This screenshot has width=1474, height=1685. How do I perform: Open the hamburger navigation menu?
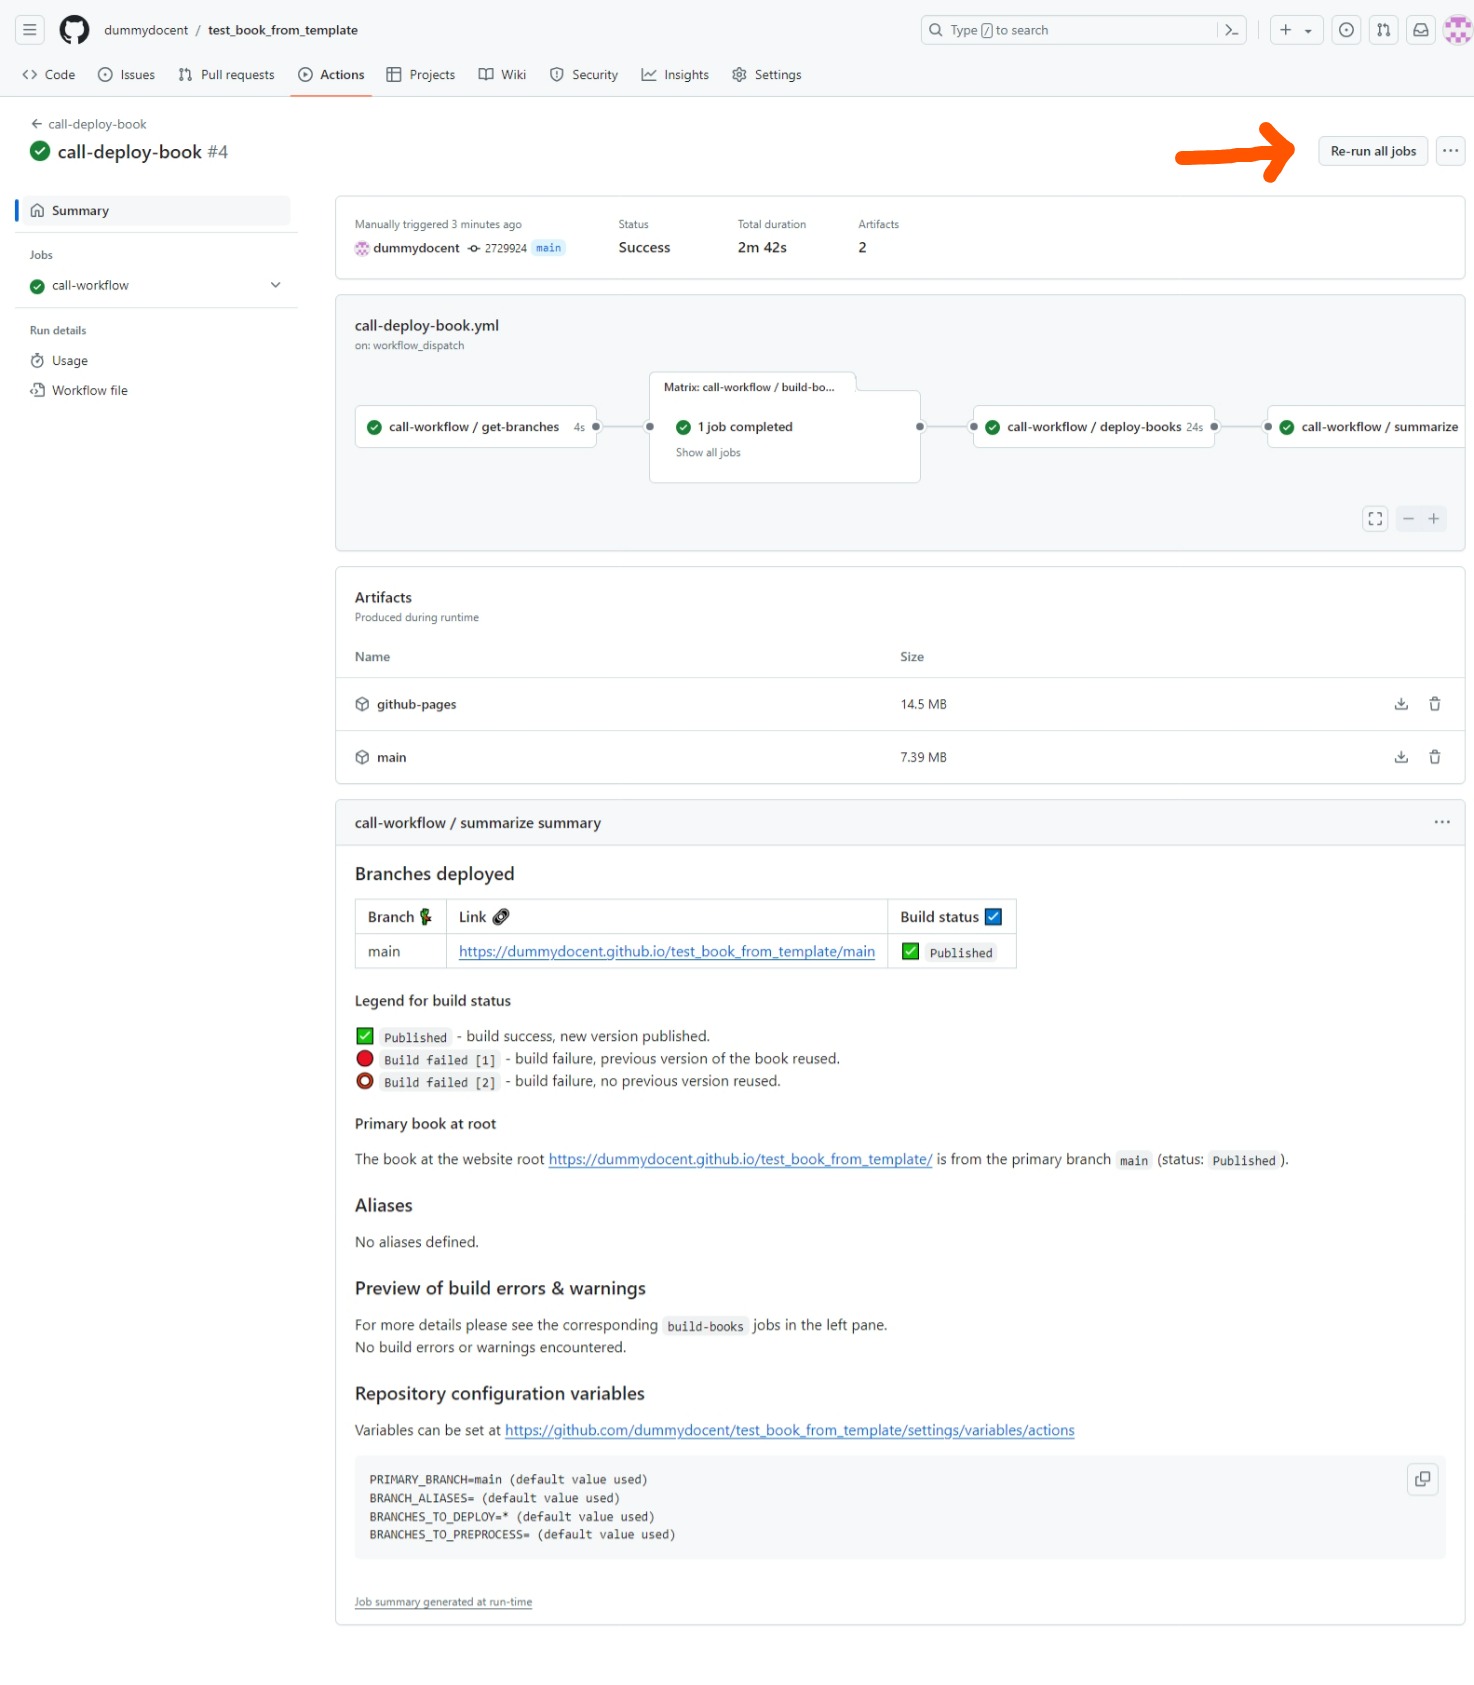(30, 30)
